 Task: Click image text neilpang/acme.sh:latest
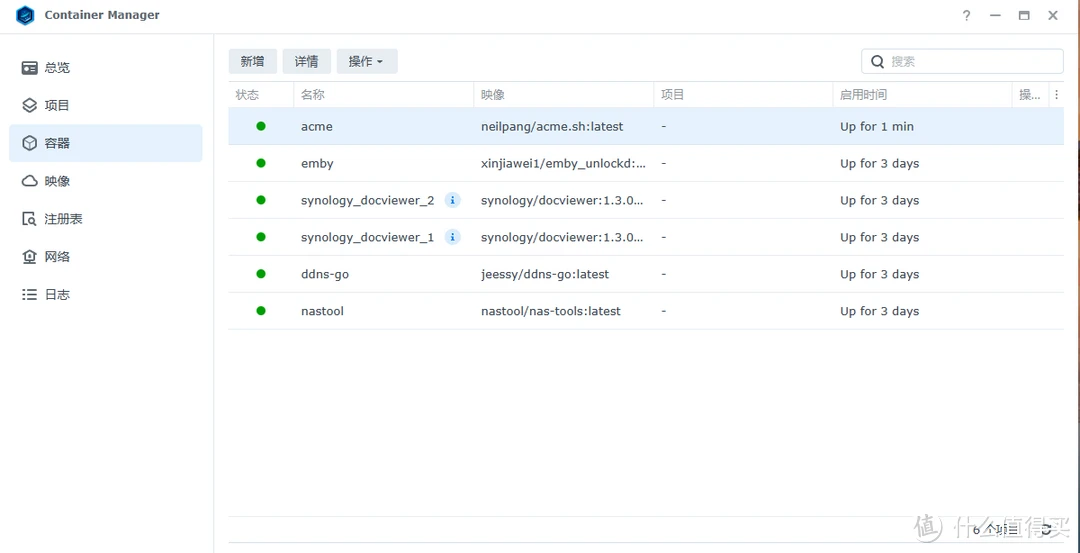tap(552, 127)
